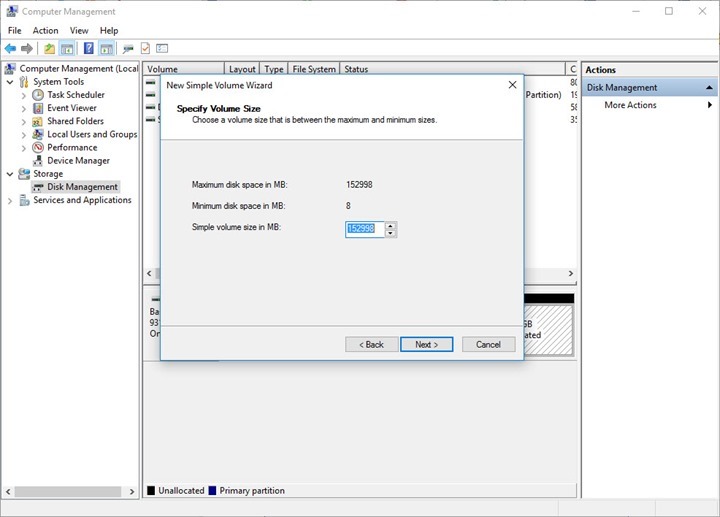Click the simple volume size field
Image resolution: width=720 pixels, height=517 pixels.
pyautogui.click(x=364, y=229)
